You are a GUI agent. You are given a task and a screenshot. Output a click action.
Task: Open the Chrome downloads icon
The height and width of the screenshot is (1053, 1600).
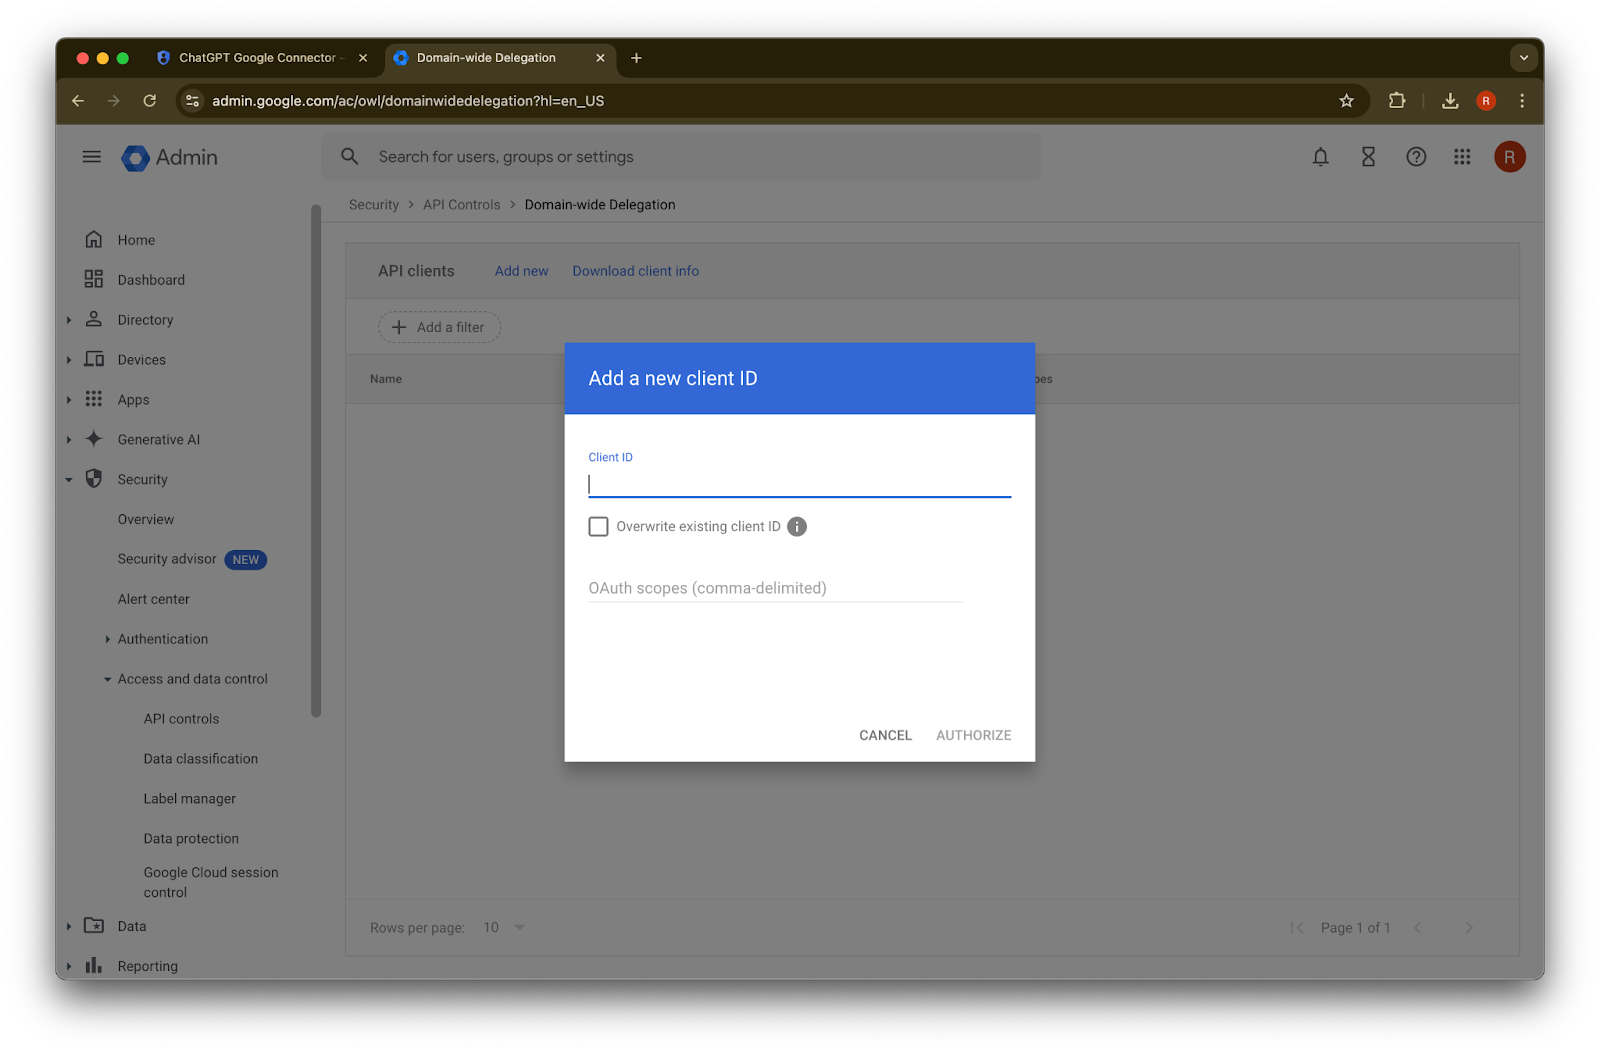[x=1450, y=101]
